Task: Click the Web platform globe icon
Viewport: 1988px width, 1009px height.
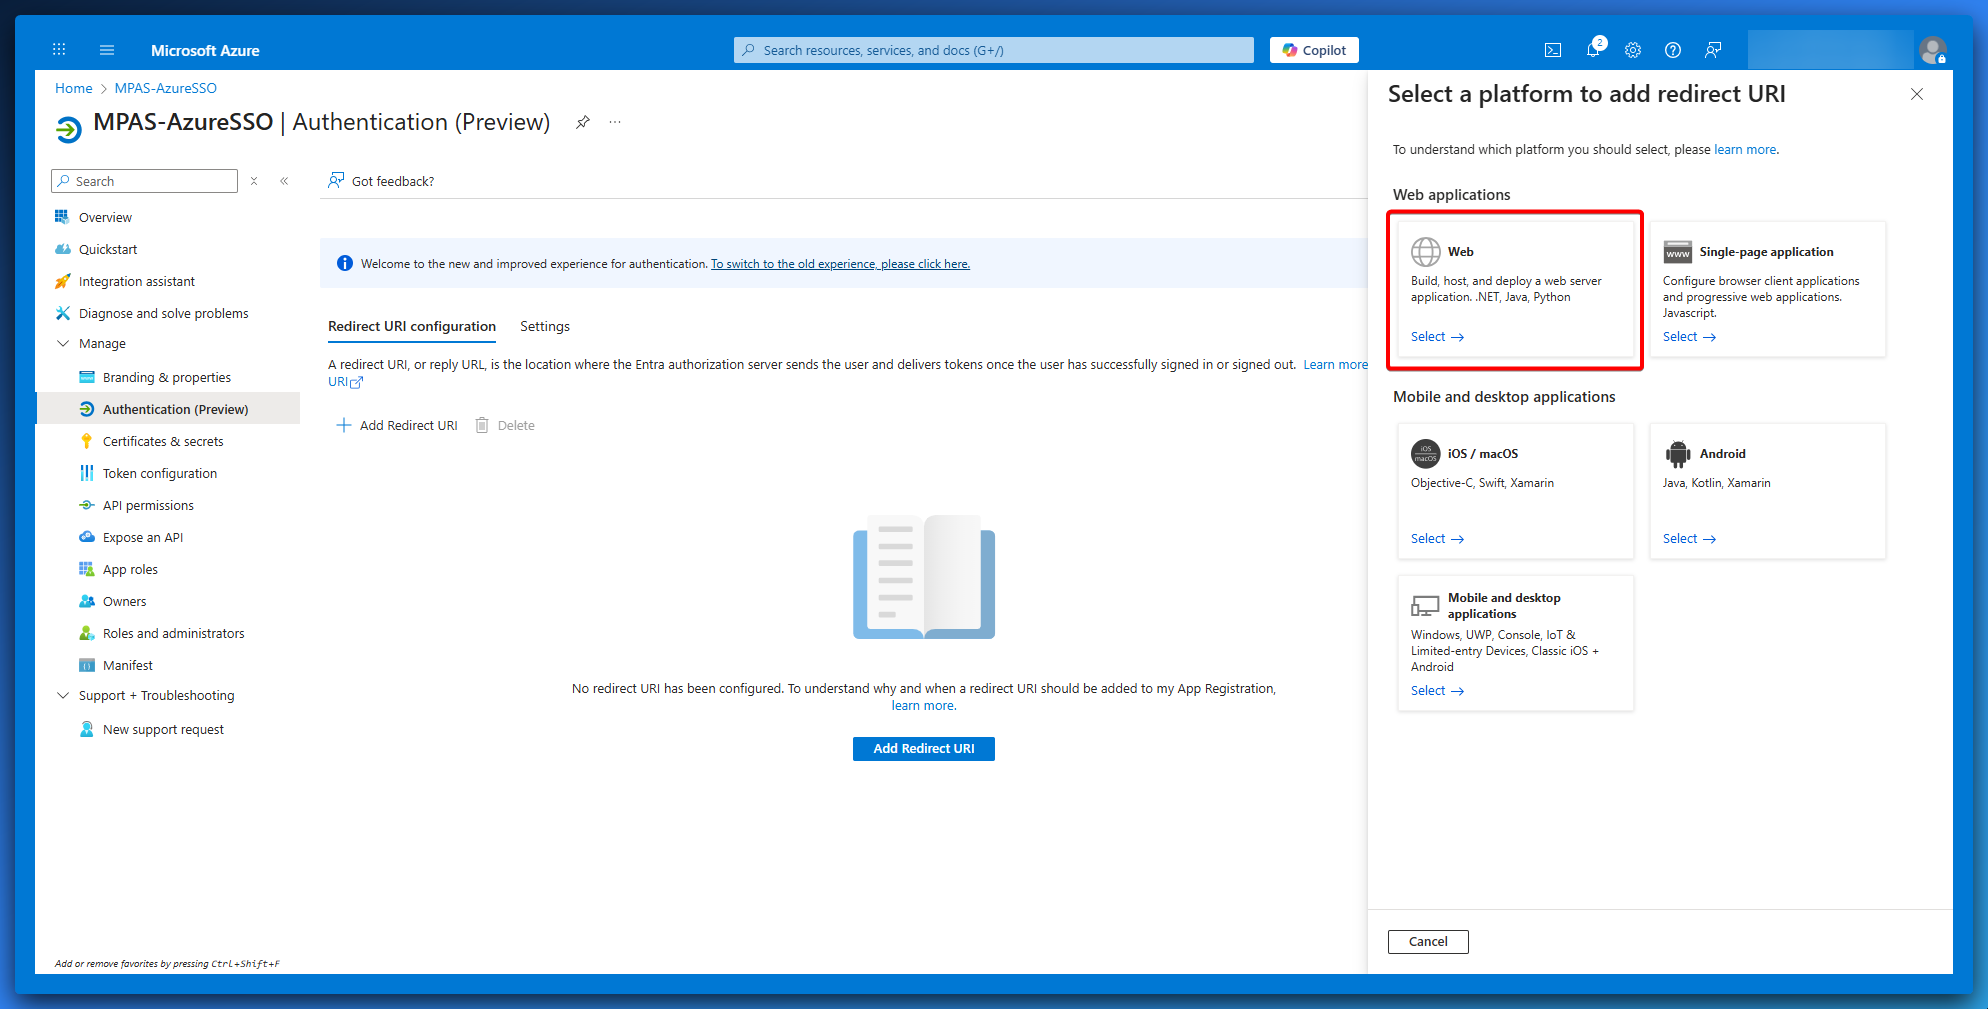Action: [x=1426, y=252]
